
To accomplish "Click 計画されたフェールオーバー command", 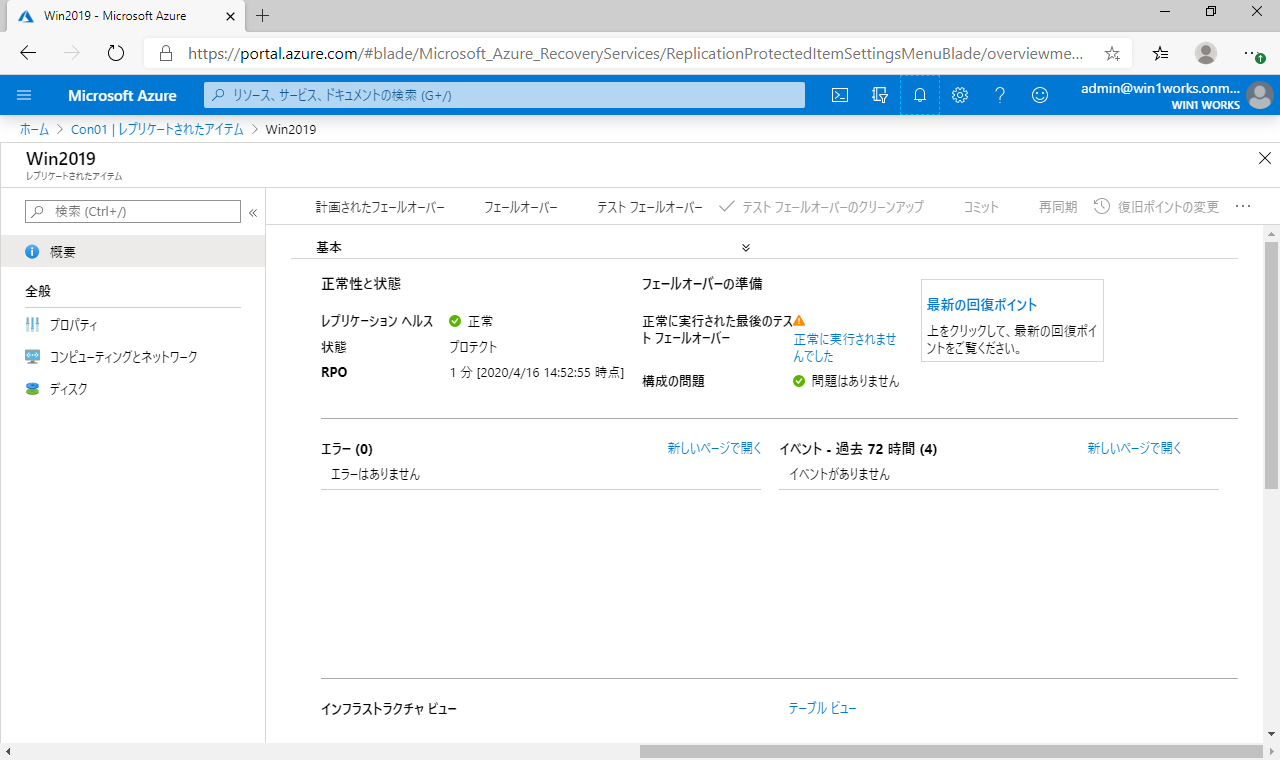I will click(380, 207).
